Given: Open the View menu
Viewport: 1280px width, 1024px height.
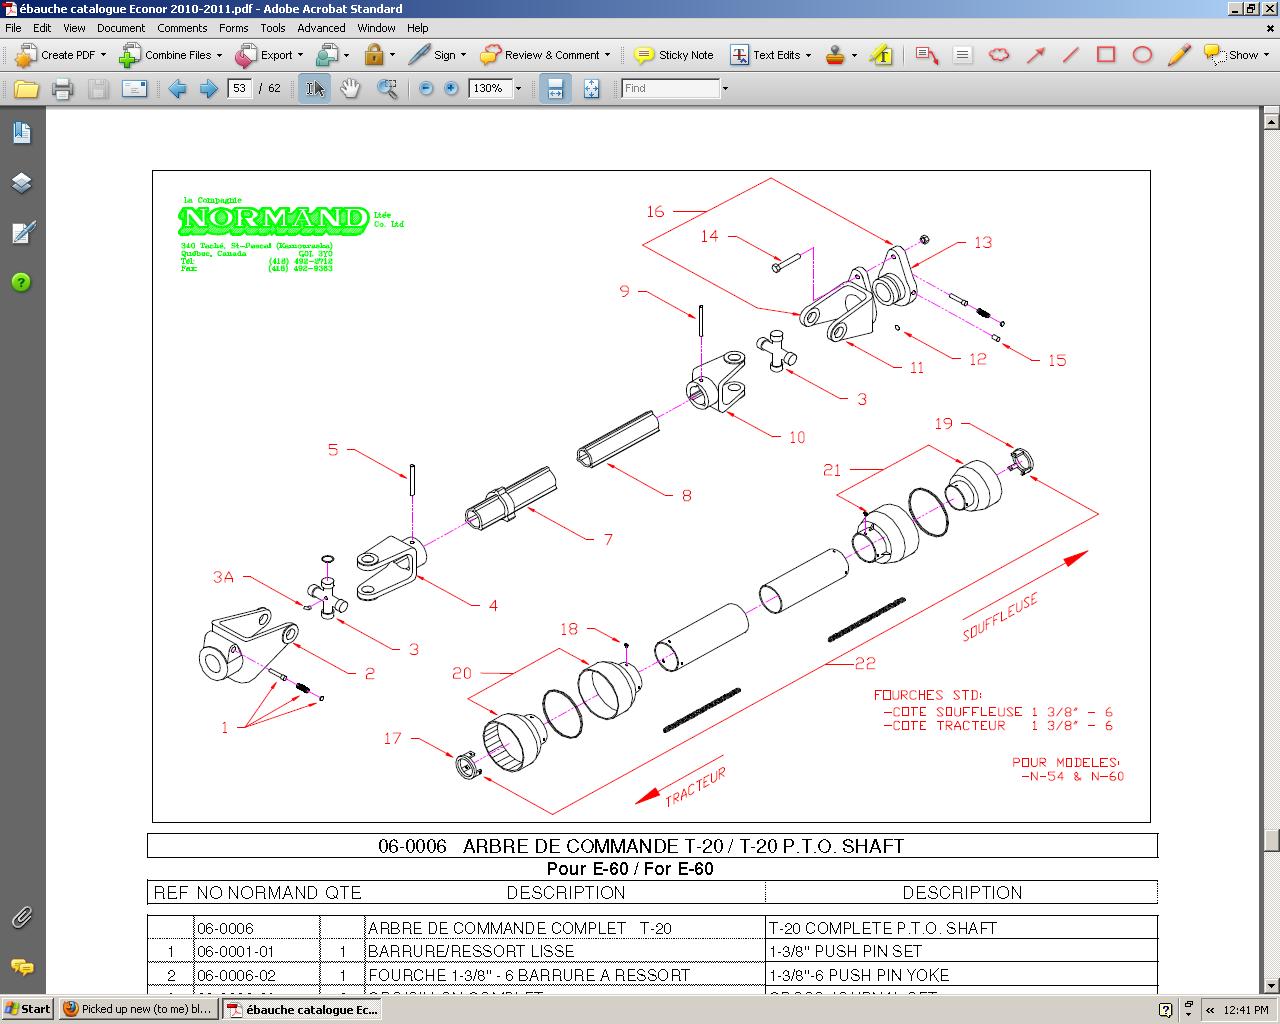Looking at the screenshot, I should [74, 28].
